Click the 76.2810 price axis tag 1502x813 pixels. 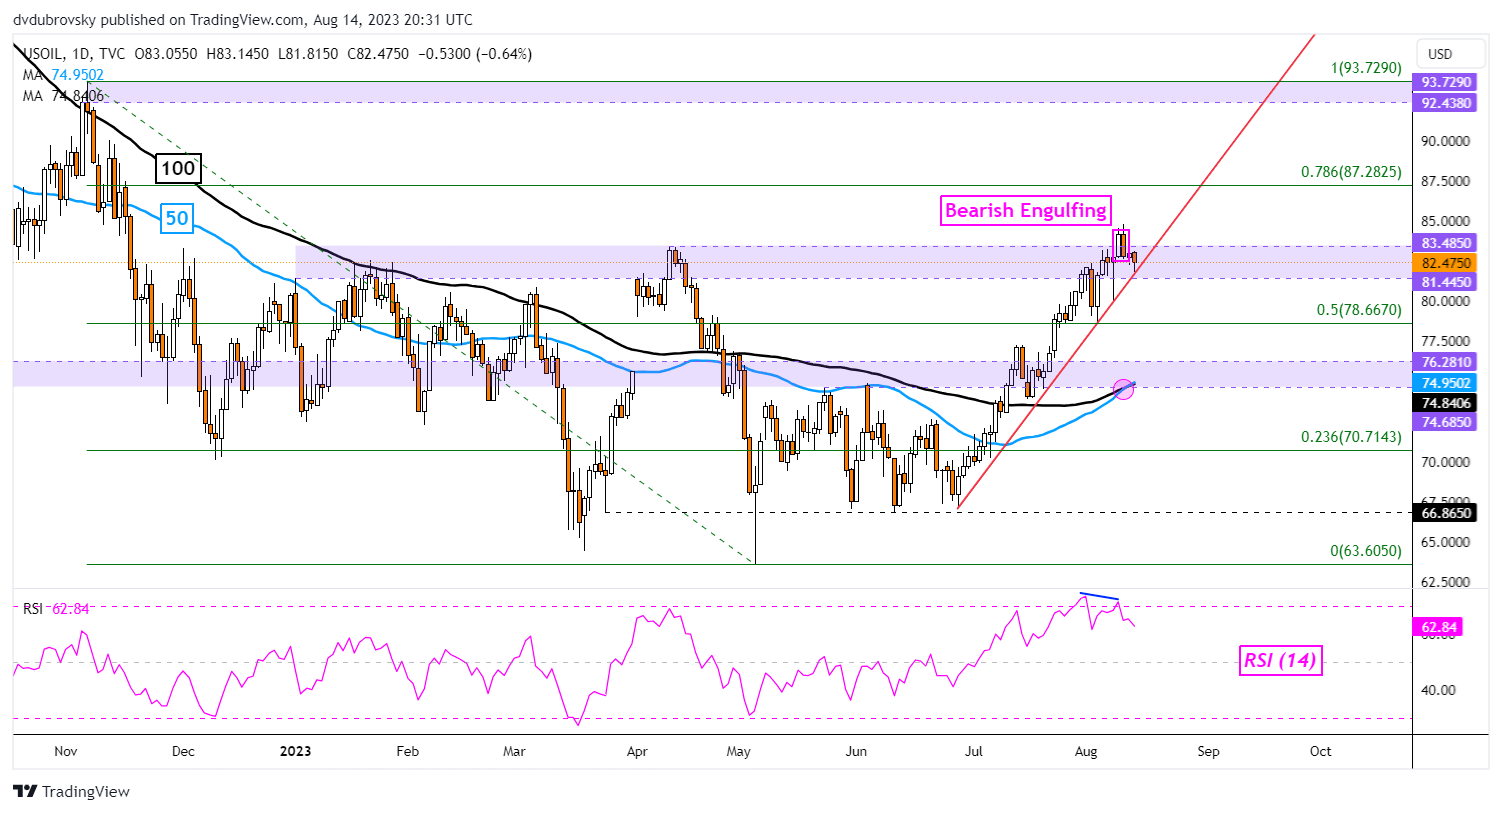tap(1446, 362)
